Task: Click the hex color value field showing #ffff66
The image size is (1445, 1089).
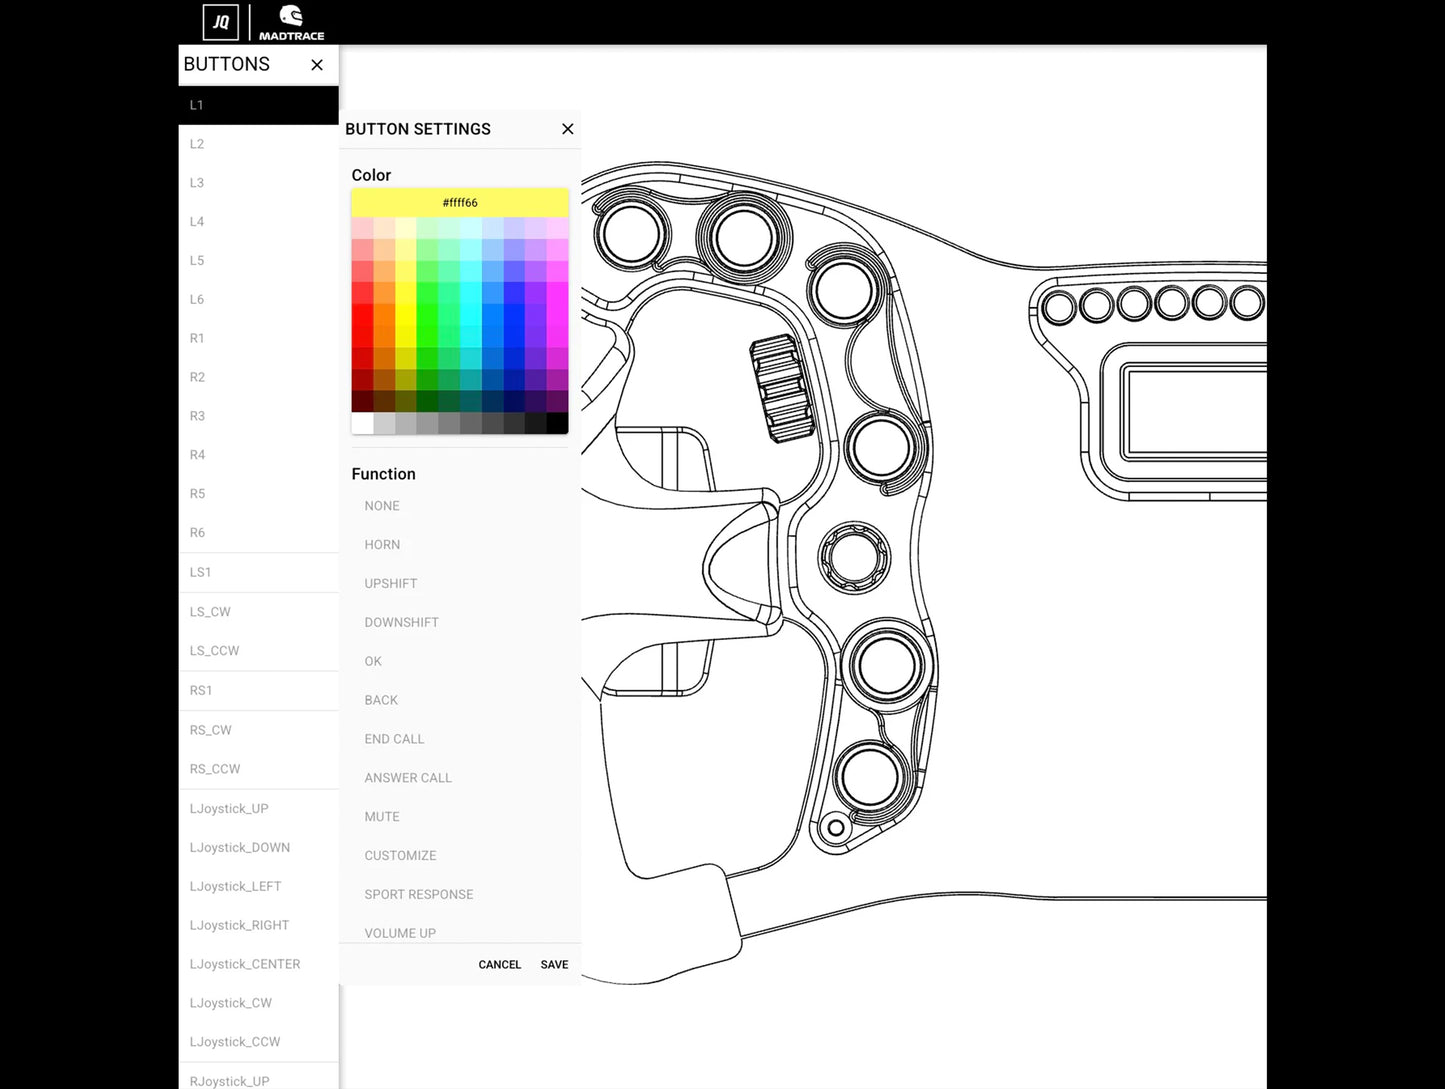Action: [x=459, y=202]
